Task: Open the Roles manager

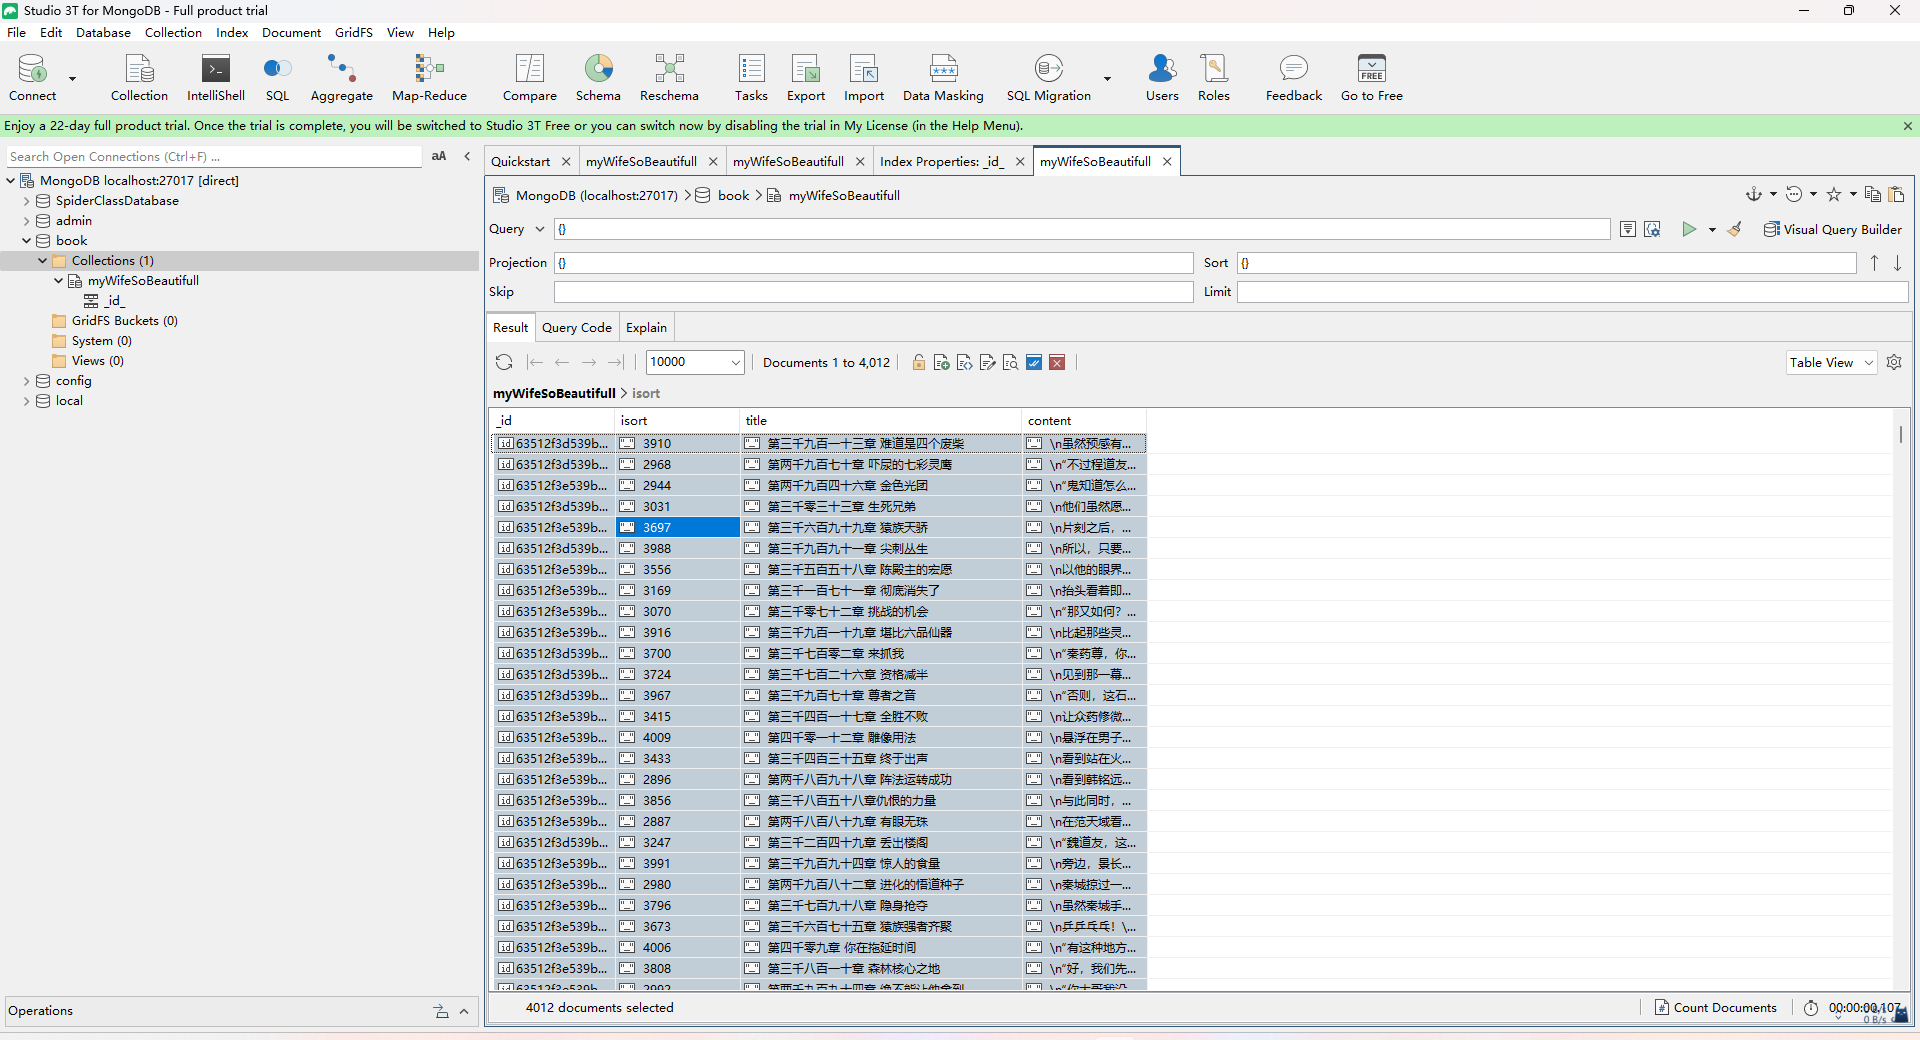Action: [x=1214, y=78]
